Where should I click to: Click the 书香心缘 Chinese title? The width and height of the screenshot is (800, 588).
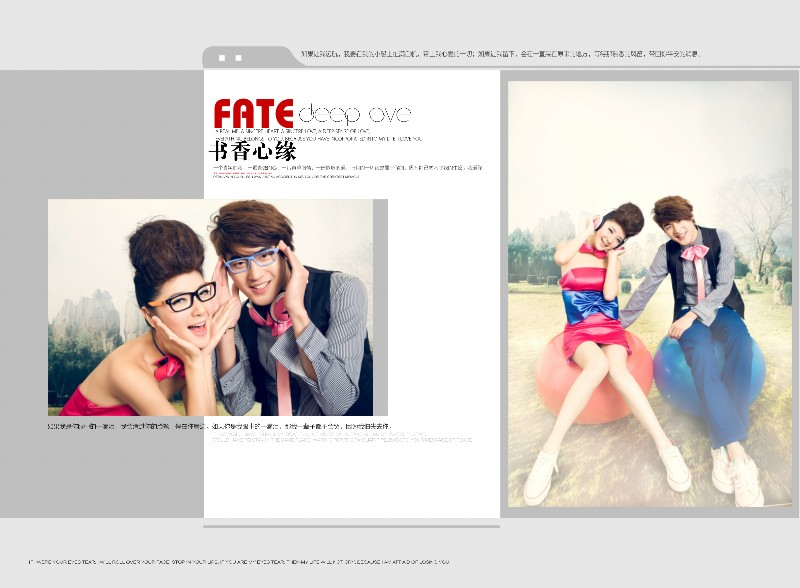click(253, 152)
